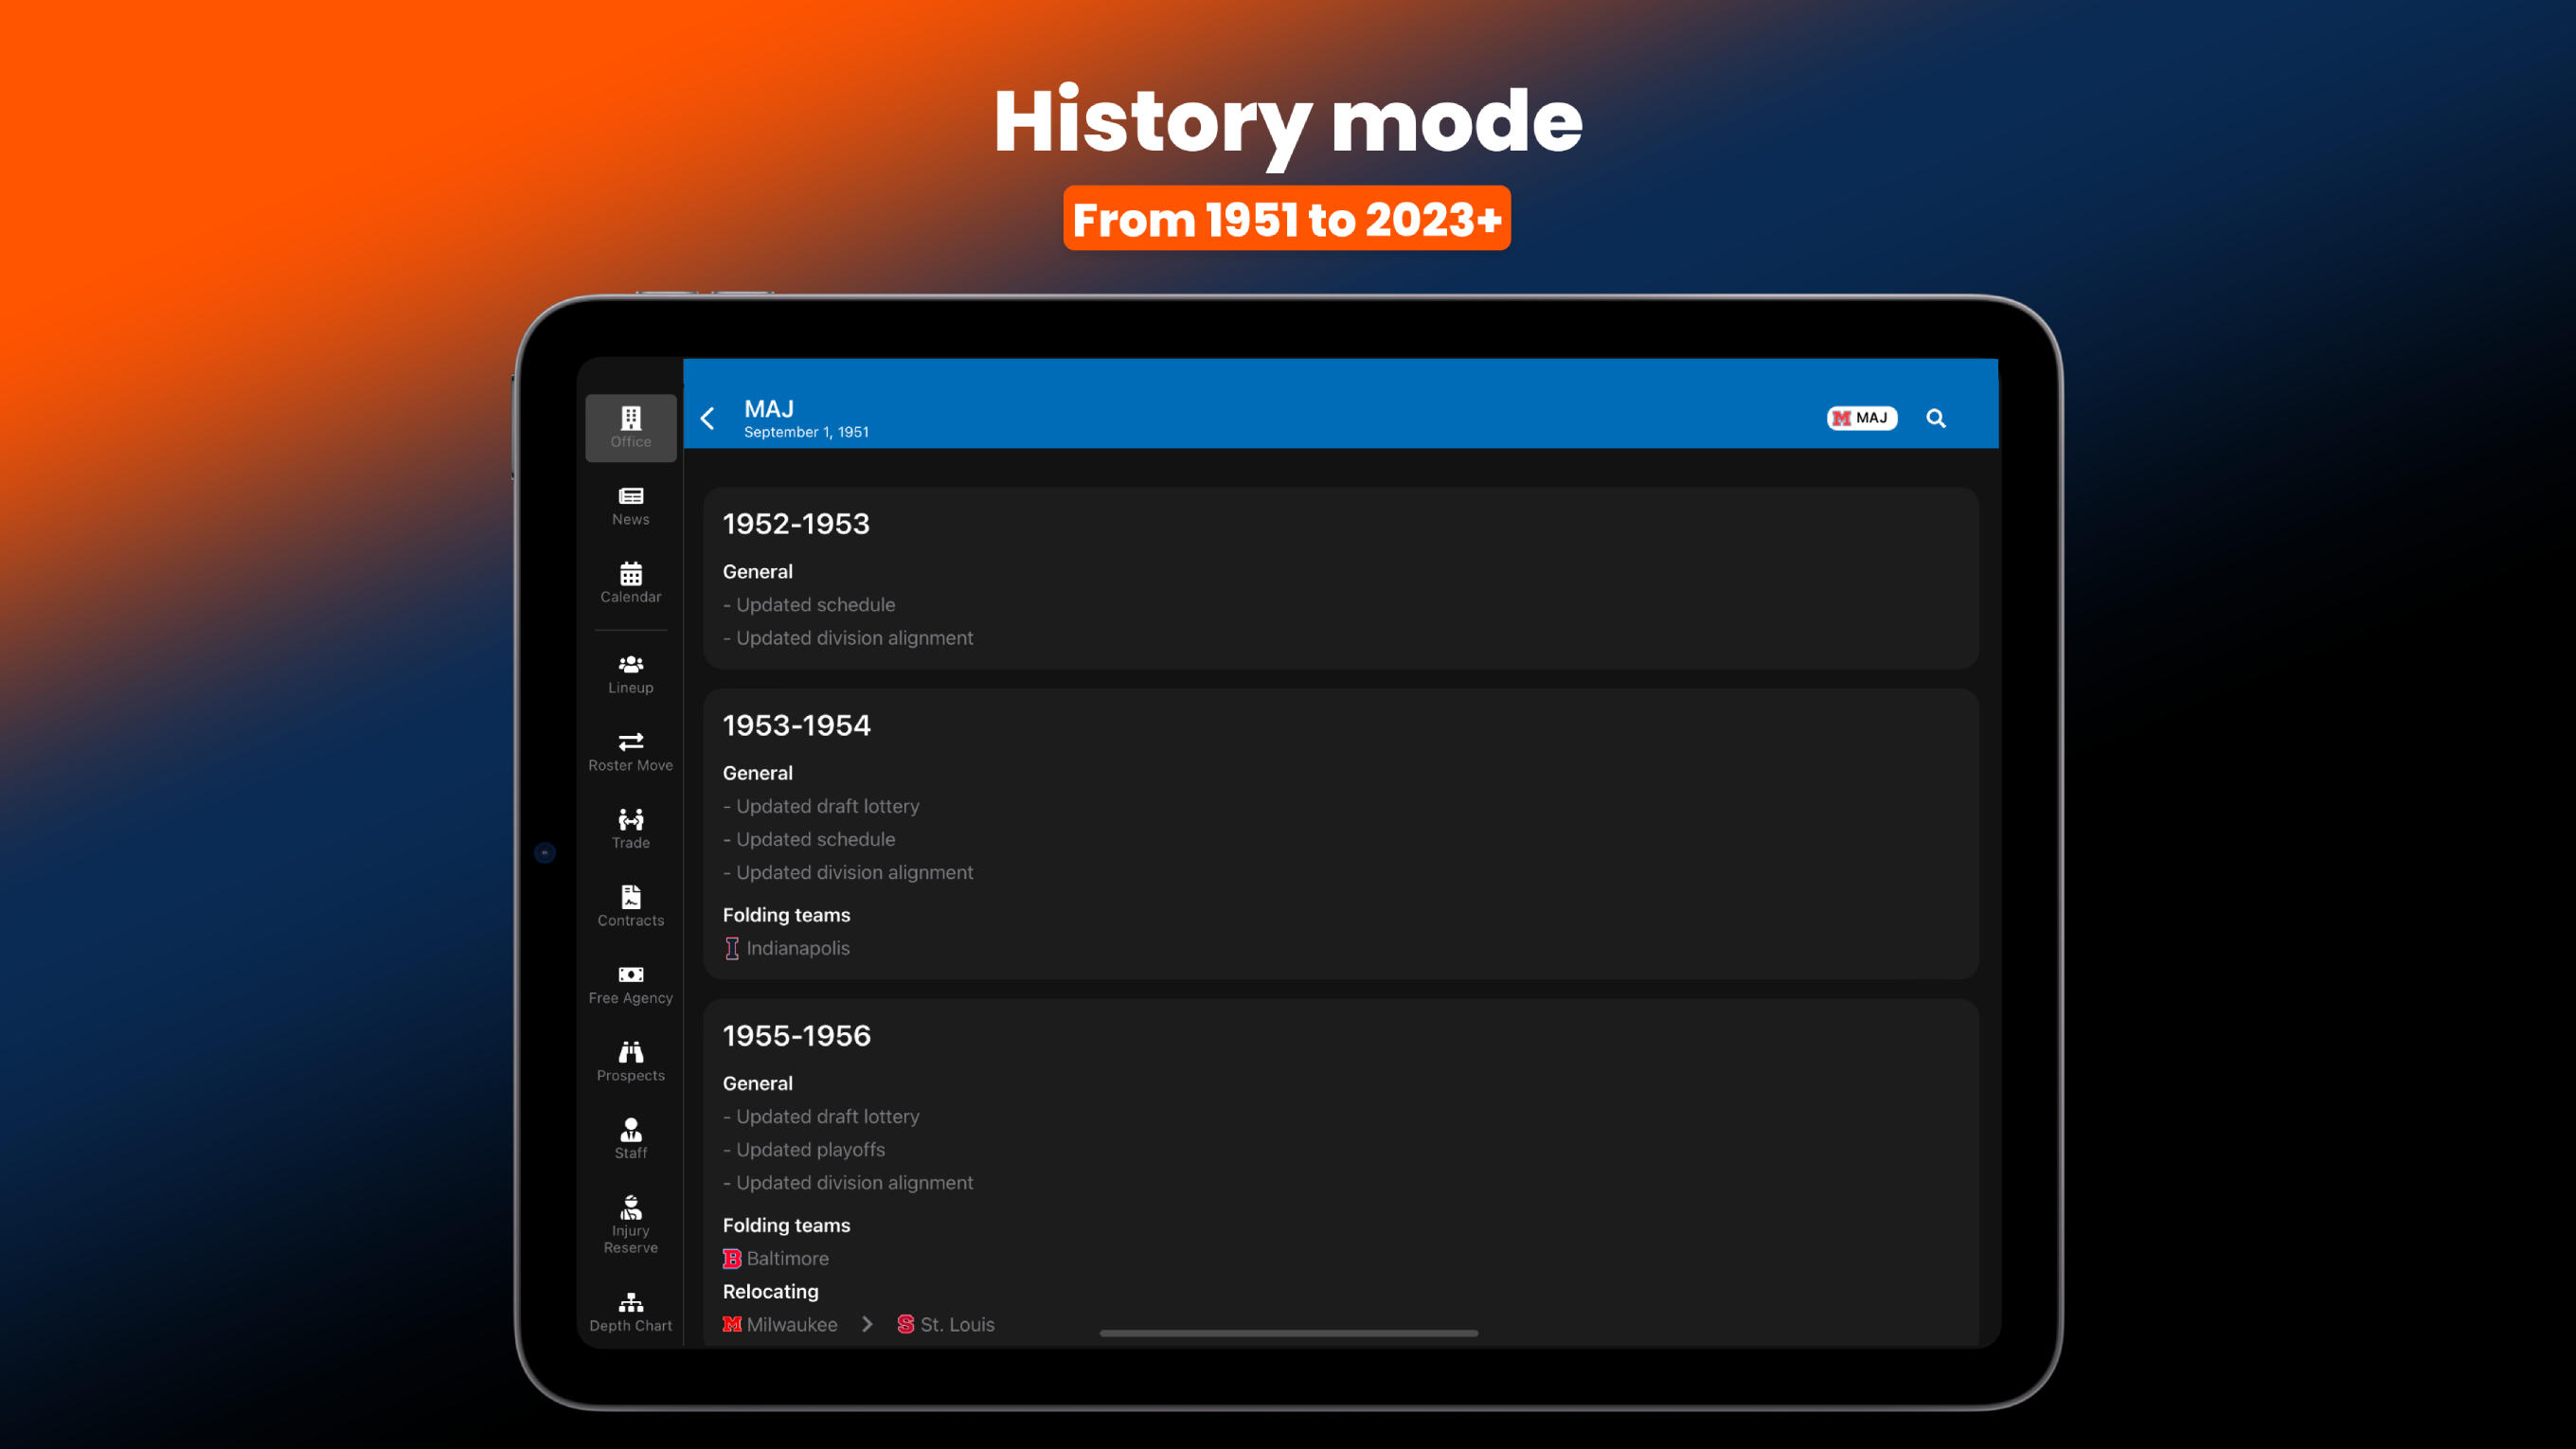Open the Trade panel
This screenshot has width=2576, height=1449.
630,826
